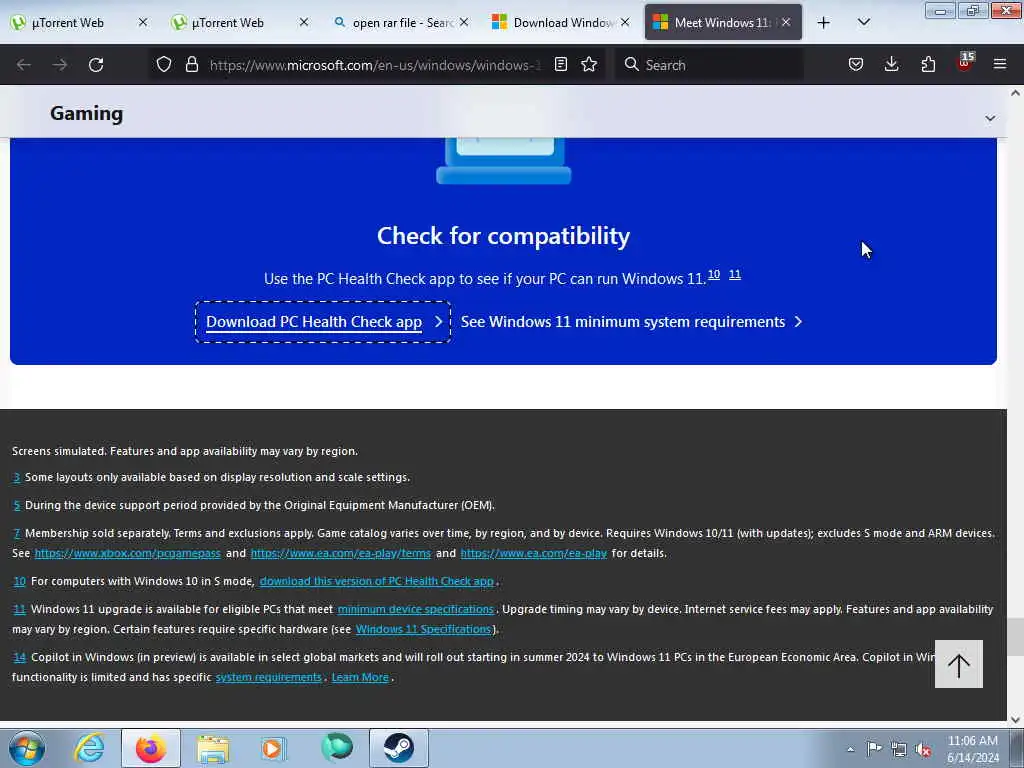This screenshot has height=768, width=1024.
Task: Toggle reader view icon in address bar
Action: (x=560, y=64)
